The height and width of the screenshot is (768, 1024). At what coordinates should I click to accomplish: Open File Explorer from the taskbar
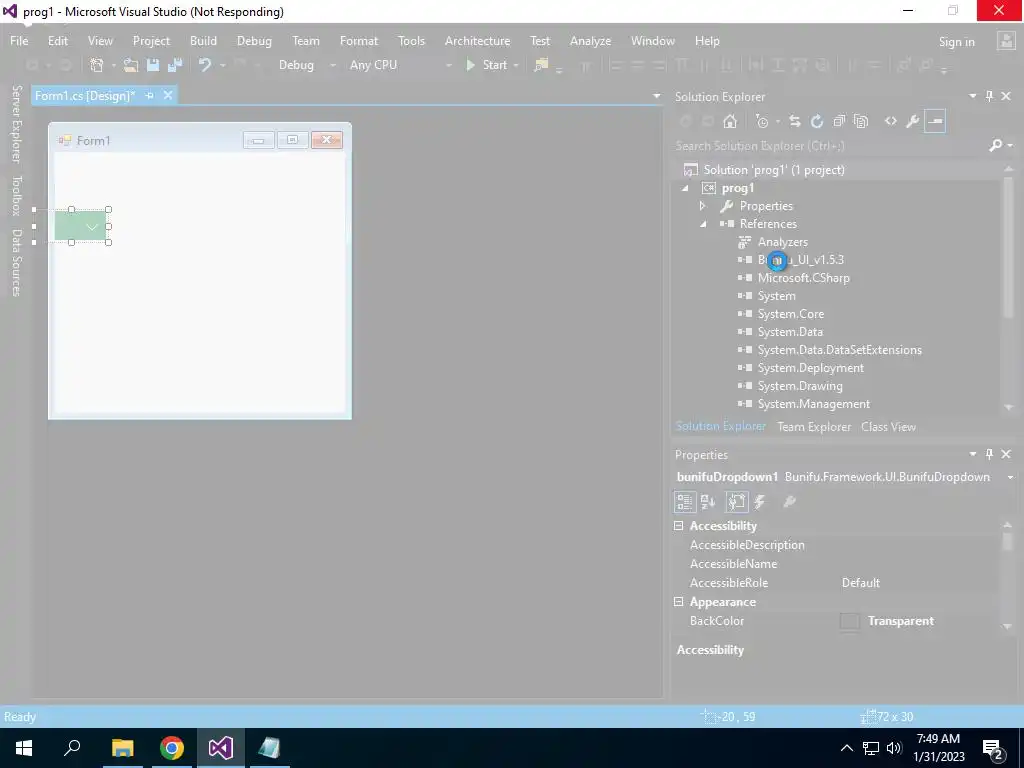122,748
